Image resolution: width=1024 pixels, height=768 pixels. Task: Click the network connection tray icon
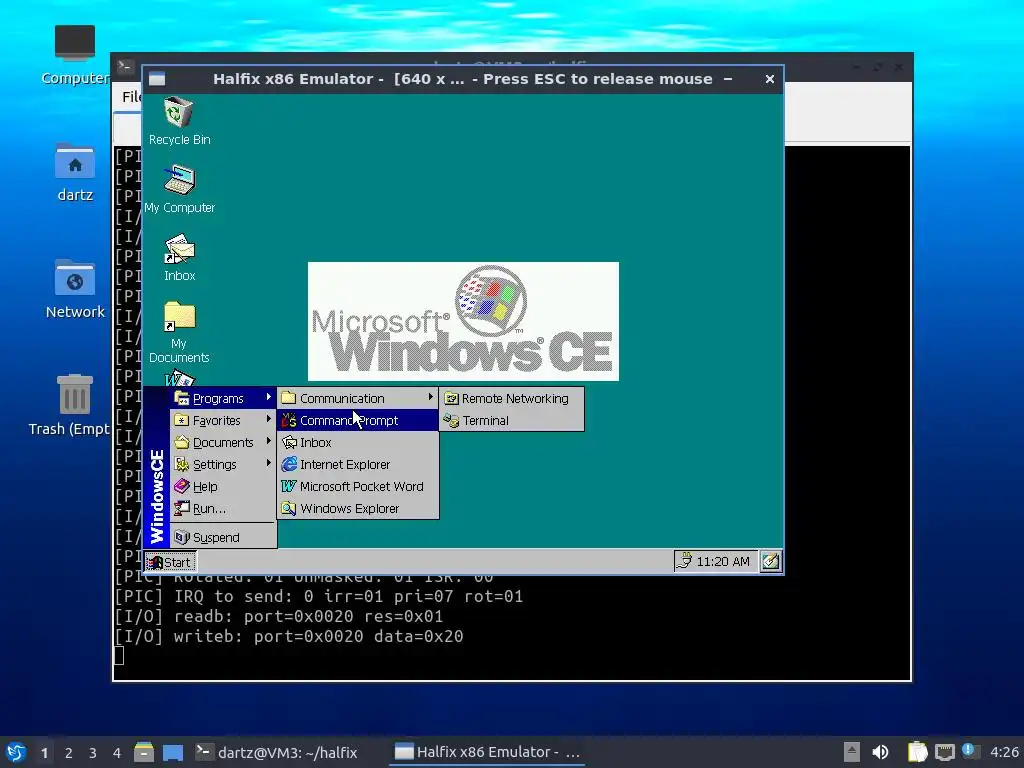point(684,561)
